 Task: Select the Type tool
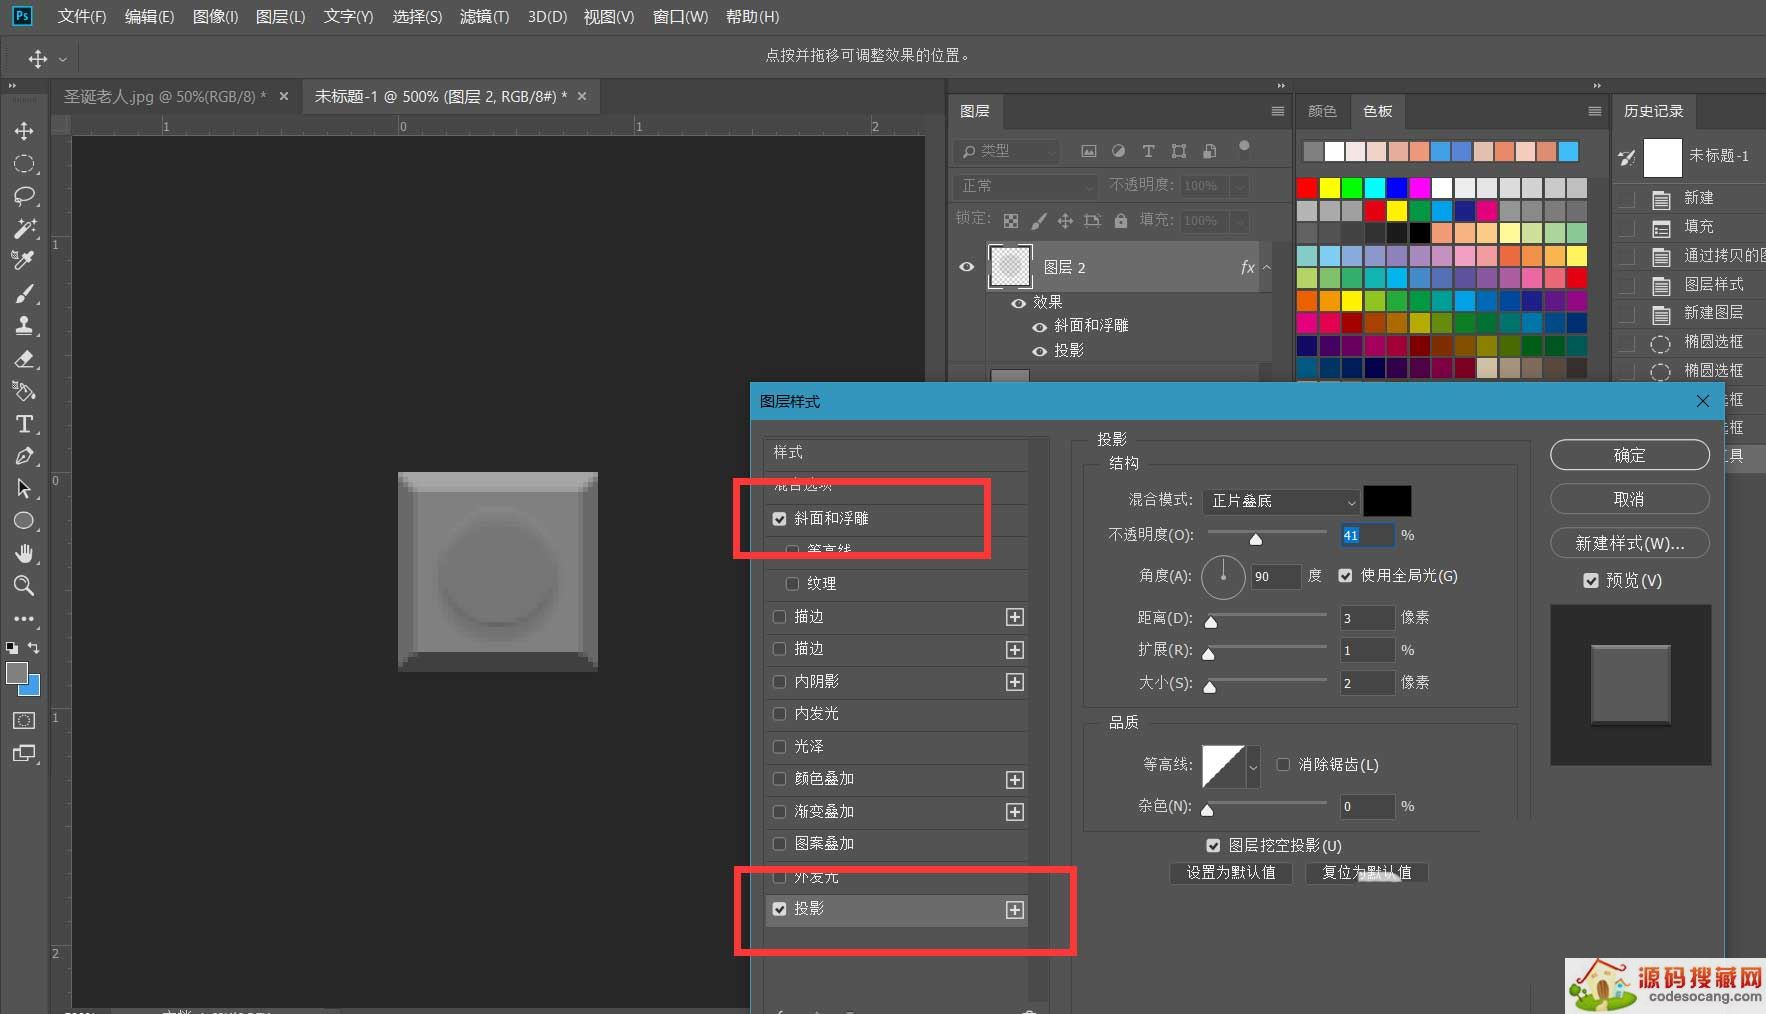pyautogui.click(x=24, y=424)
